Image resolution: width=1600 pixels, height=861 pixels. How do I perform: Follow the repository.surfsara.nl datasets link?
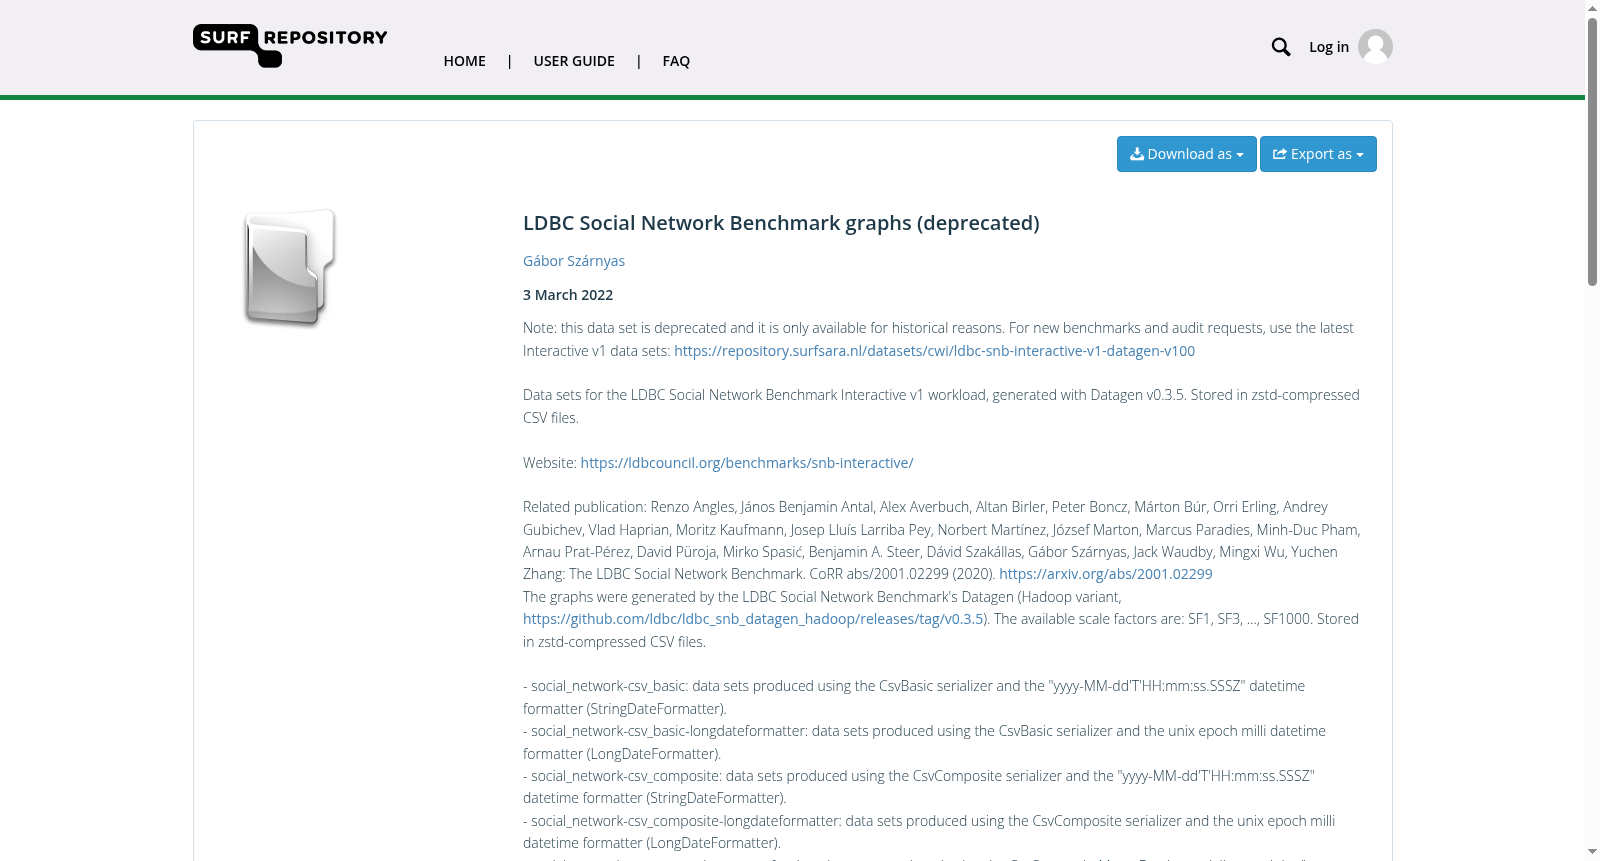935,351
